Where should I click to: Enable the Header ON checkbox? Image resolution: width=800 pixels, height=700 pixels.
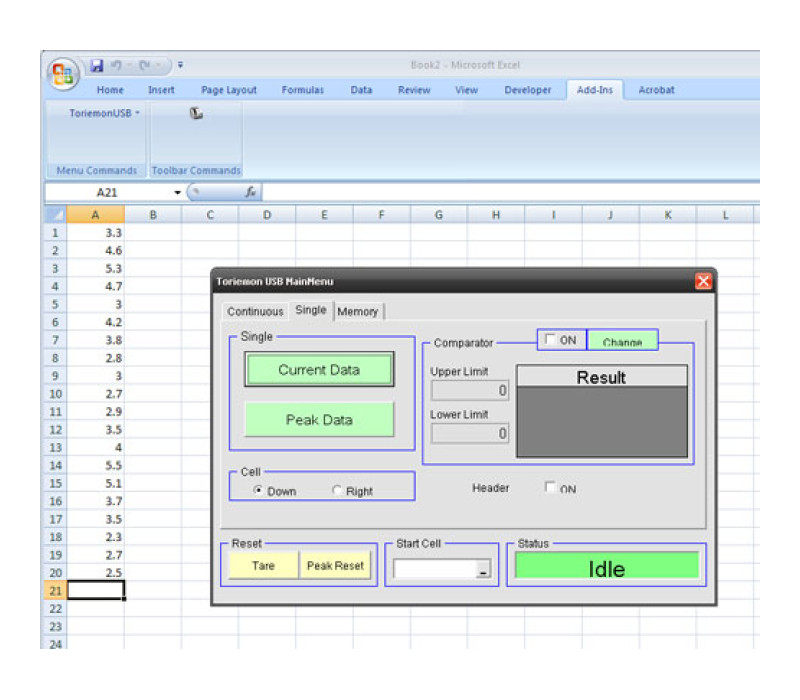tap(550, 487)
